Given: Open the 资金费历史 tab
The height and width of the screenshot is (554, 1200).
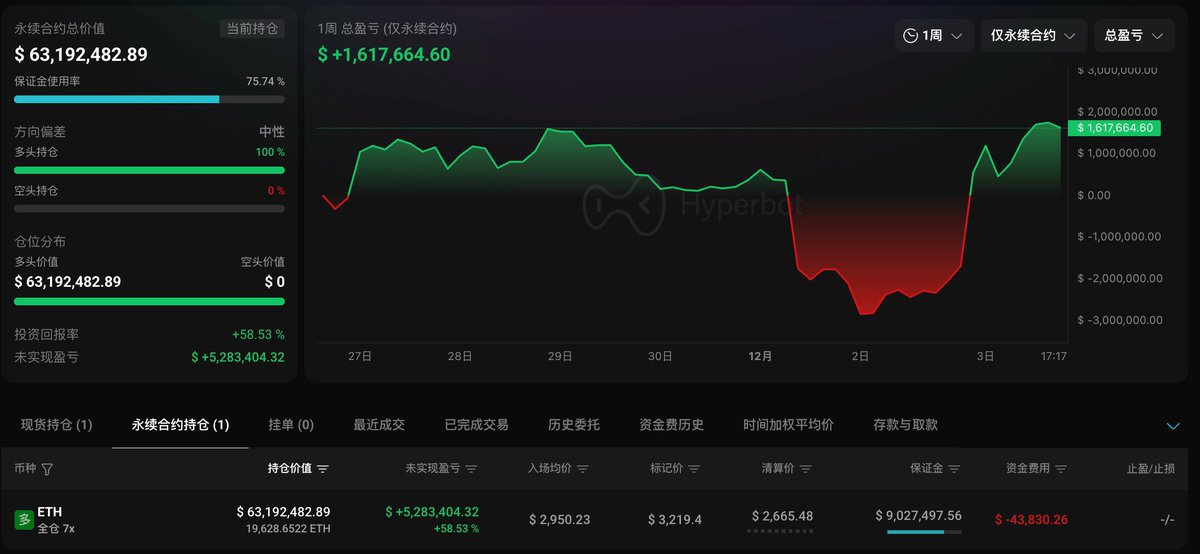Looking at the screenshot, I should click(671, 425).
